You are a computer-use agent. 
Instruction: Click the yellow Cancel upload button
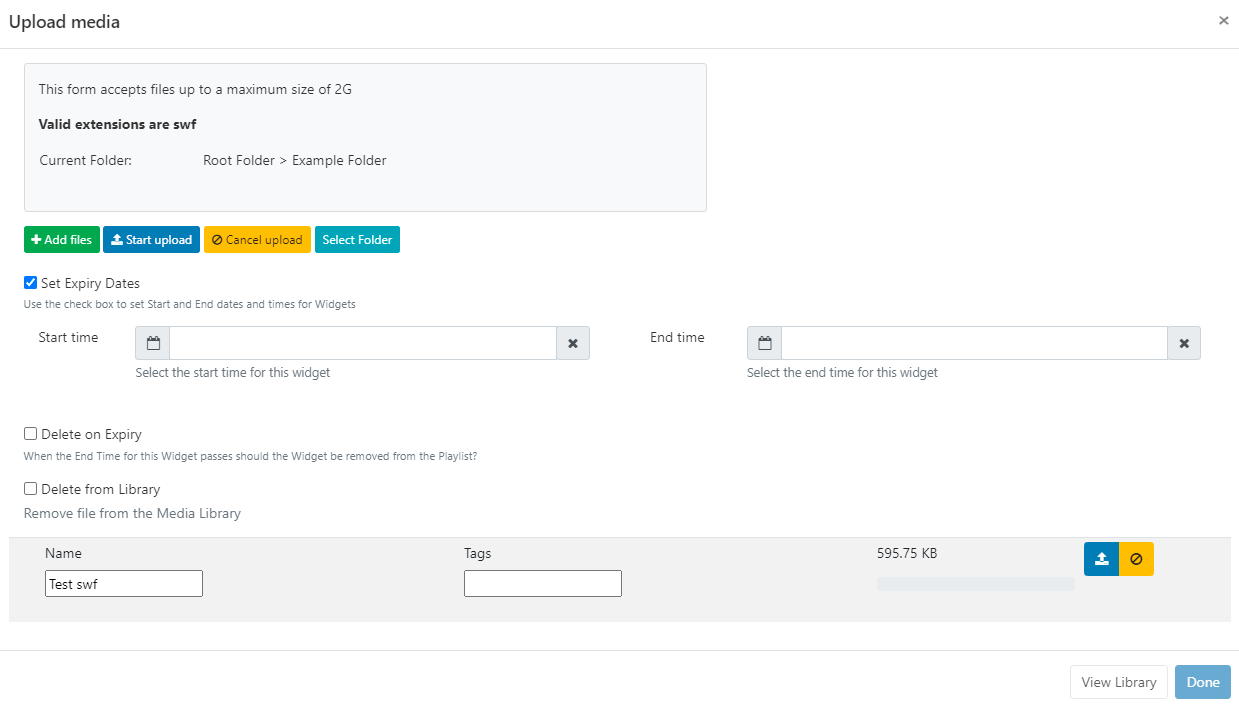[257, 240]
